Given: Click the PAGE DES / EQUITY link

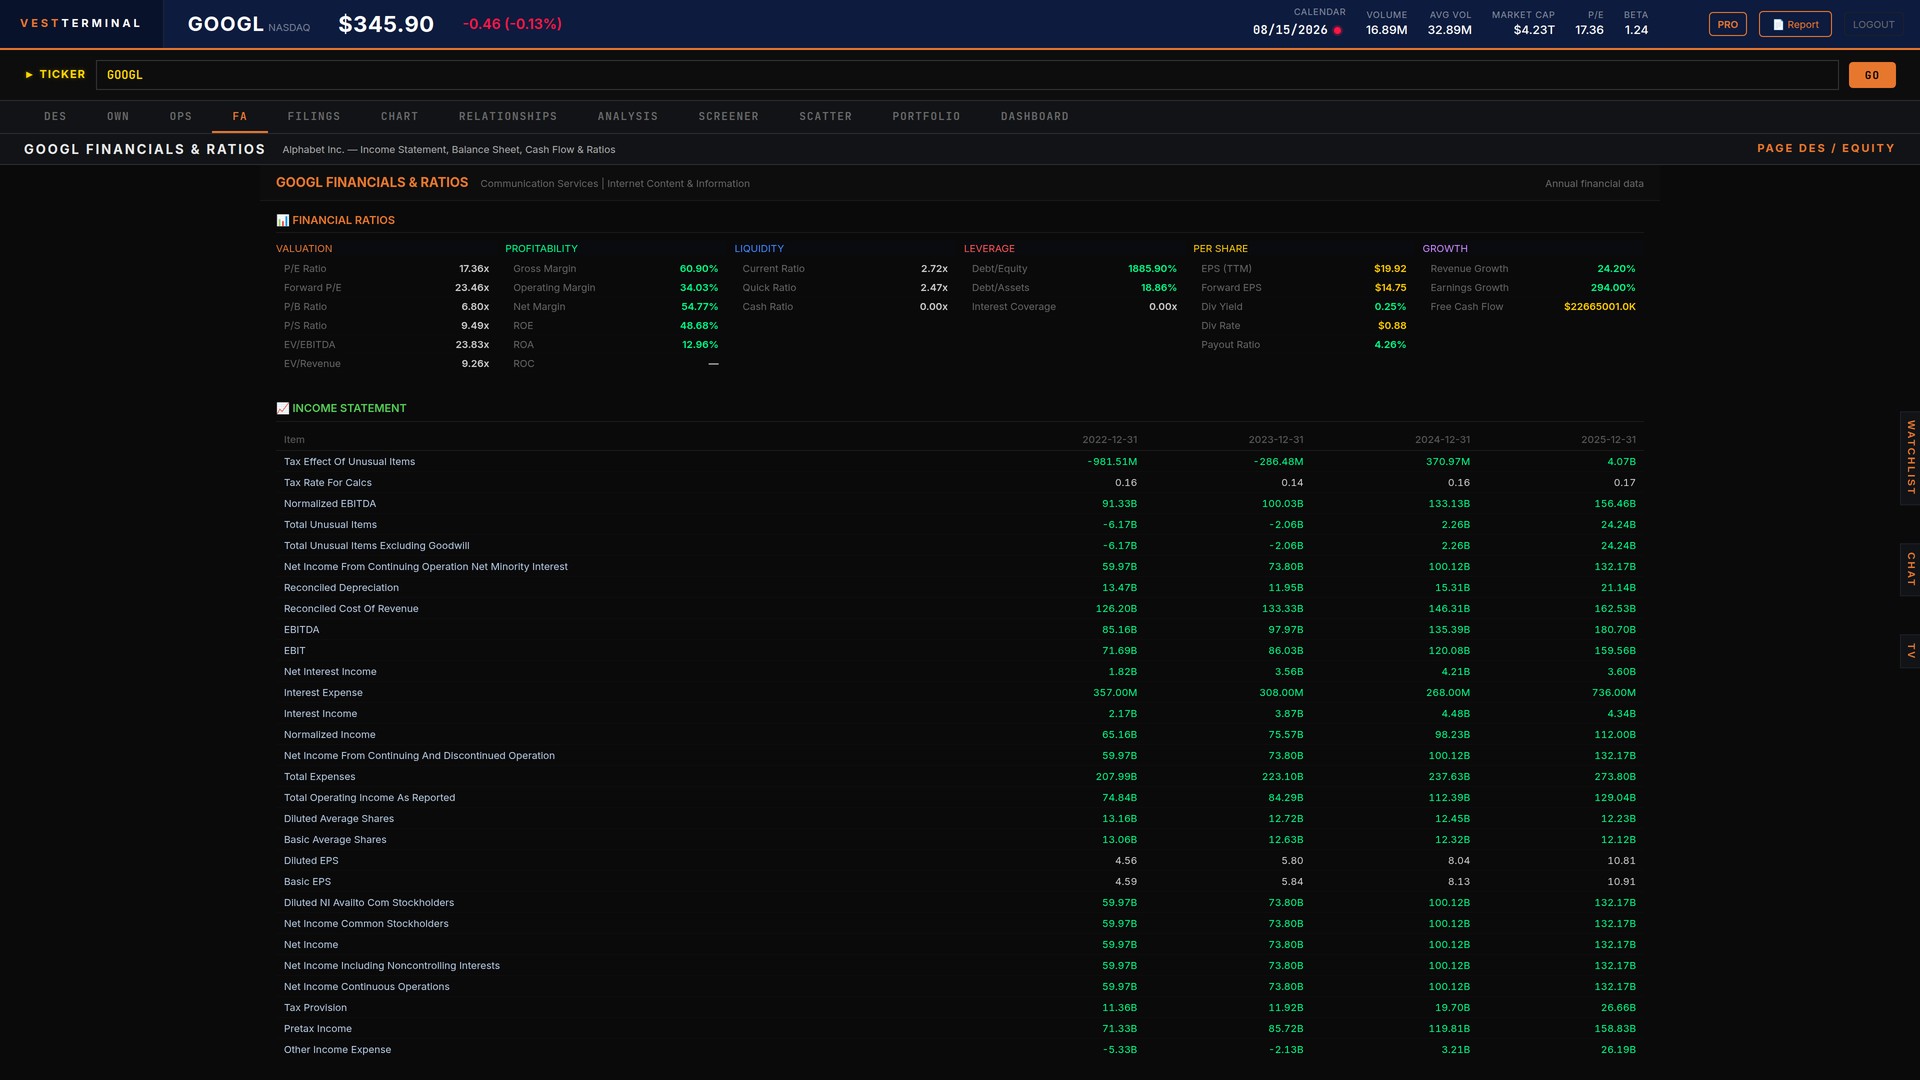Looking at the screenshot, I should pyautogui.click(x=1826, y=148).
